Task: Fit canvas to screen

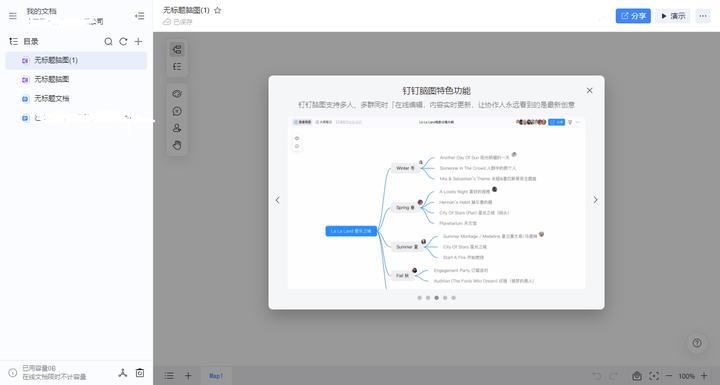Action: click(x=654, y=376)
